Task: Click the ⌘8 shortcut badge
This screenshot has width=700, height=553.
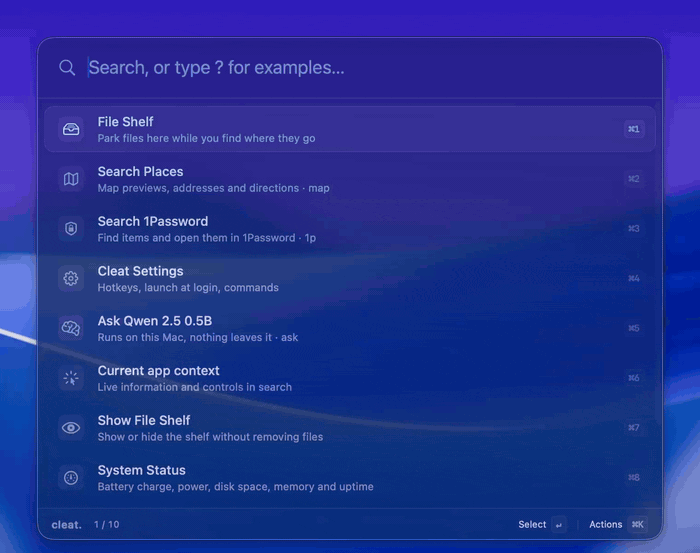Action: pyautogui.click(x=634, y=478)
